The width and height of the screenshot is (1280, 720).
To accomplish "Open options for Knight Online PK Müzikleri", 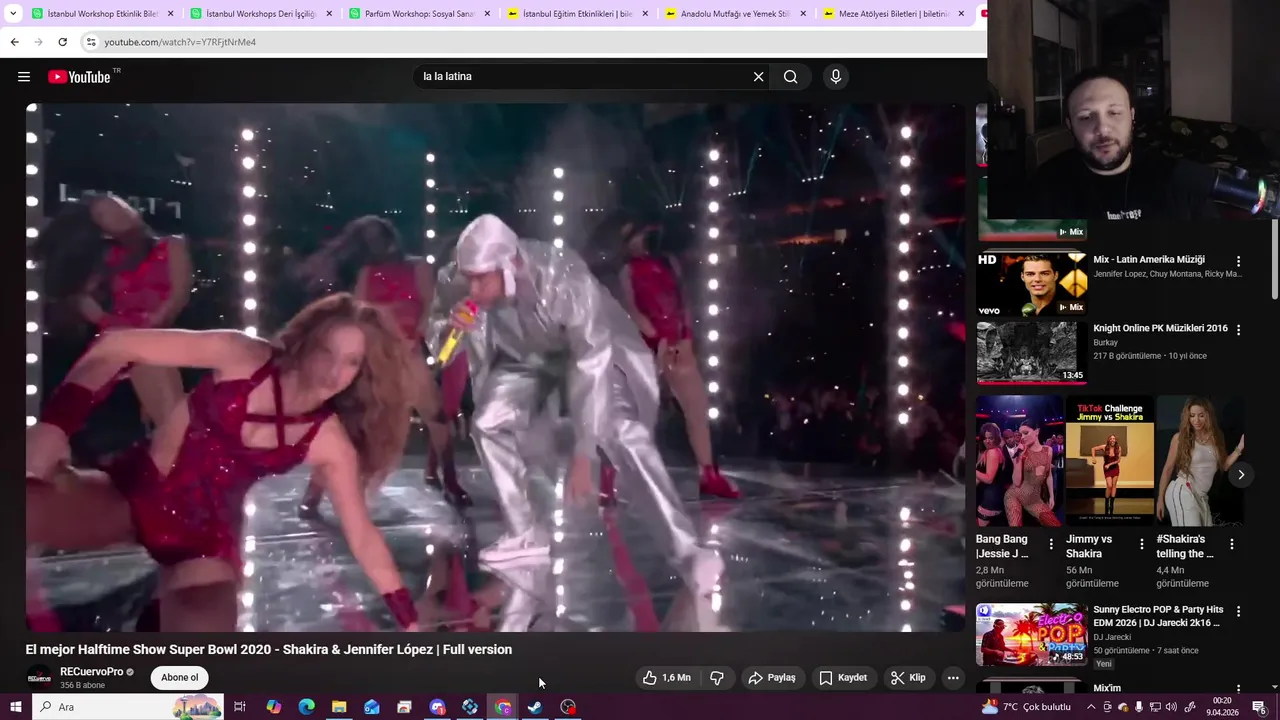I will (x=1238, y=330).
